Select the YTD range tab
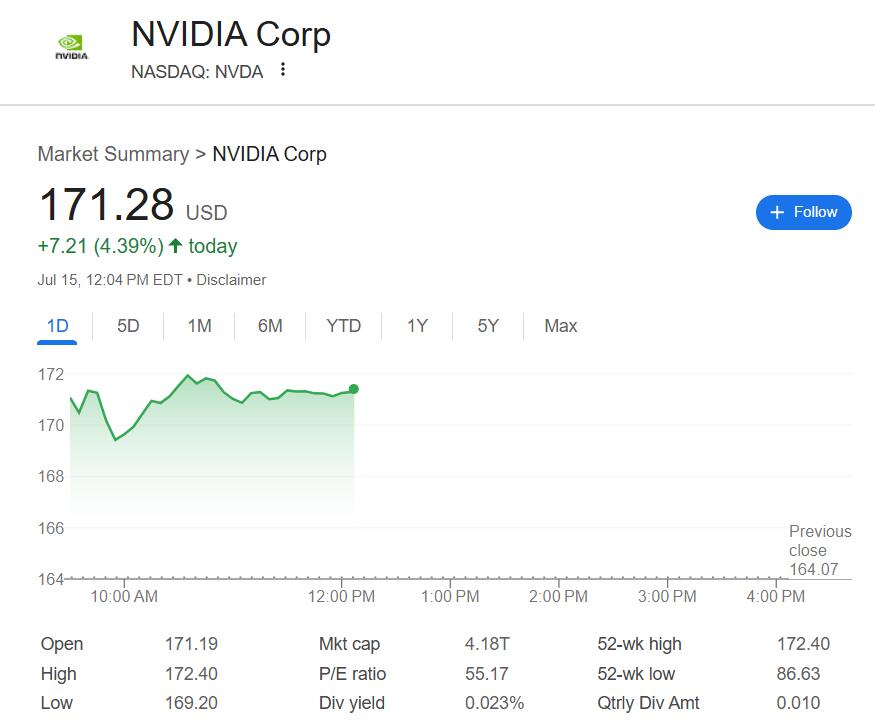875x723 pixels. pyautogui.click(x=343, y=326)
